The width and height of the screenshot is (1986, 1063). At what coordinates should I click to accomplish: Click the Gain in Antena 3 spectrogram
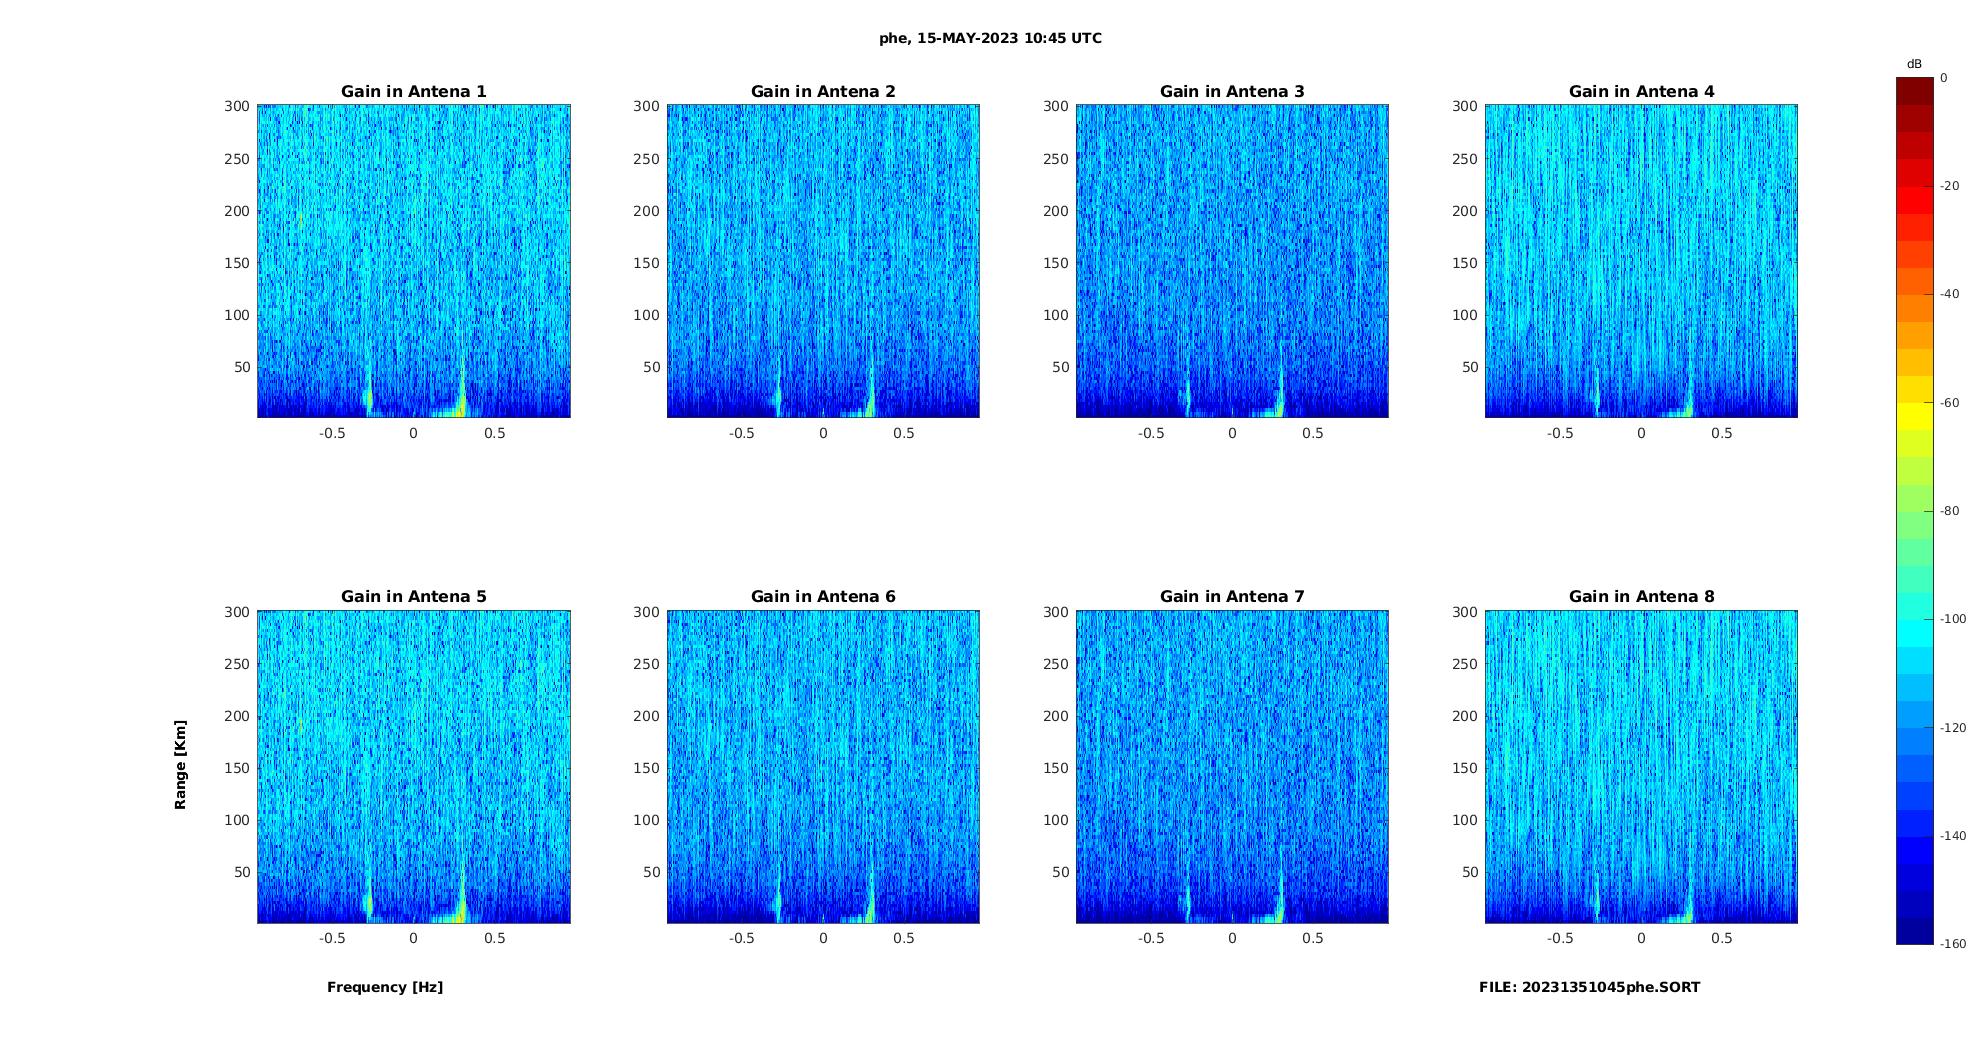coord(1232,261)
